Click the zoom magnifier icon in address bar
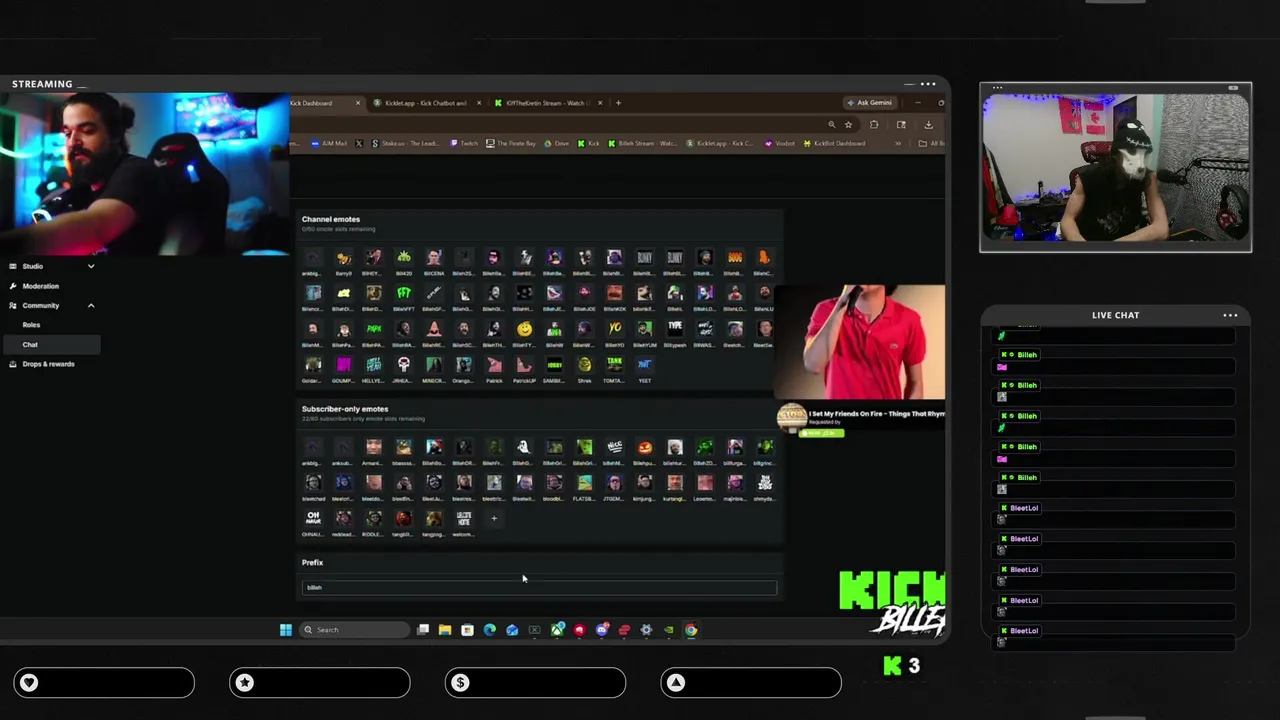The width and height of the screenshot is (1280, 720). pyautogui.click(x=831, y=125)
